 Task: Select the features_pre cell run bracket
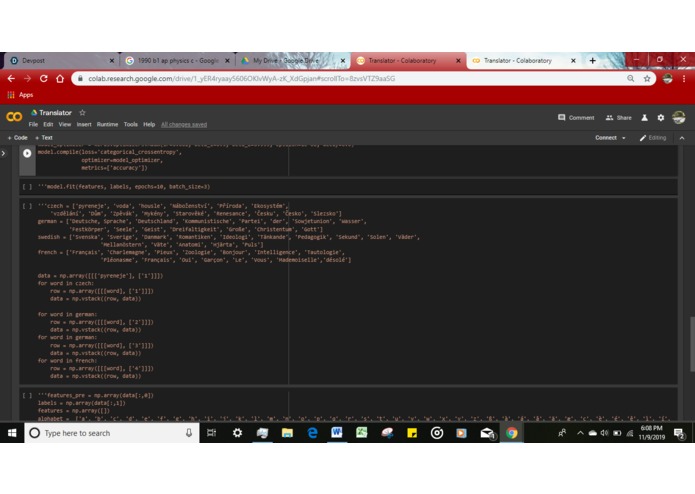27,395
